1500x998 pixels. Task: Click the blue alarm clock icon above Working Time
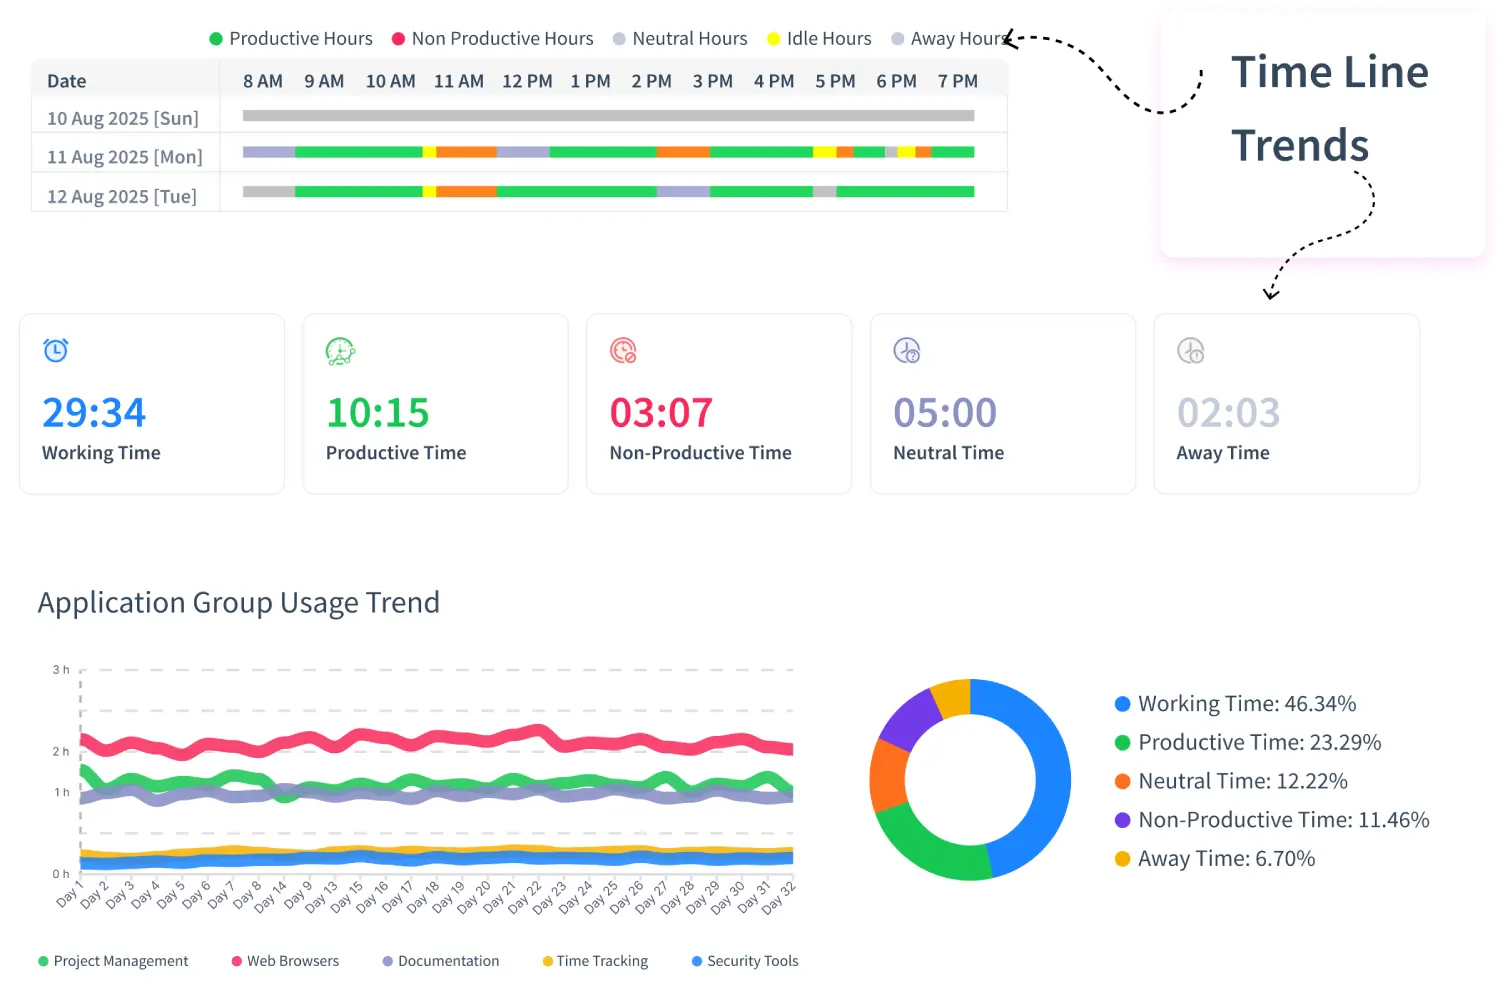[x=55, y=350]
